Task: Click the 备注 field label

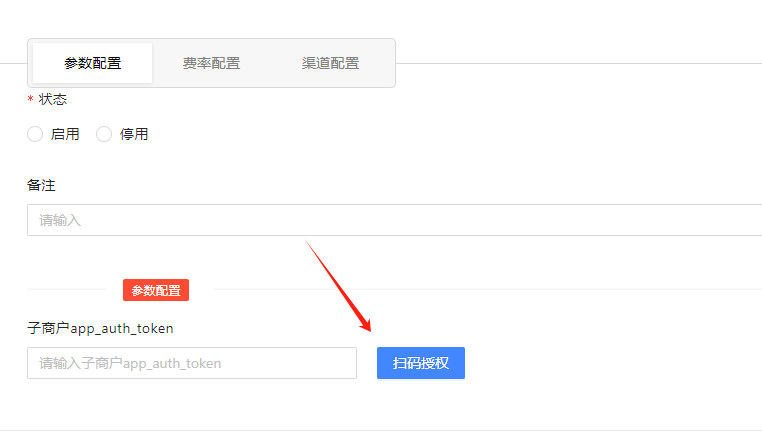Action: [40, 185]
